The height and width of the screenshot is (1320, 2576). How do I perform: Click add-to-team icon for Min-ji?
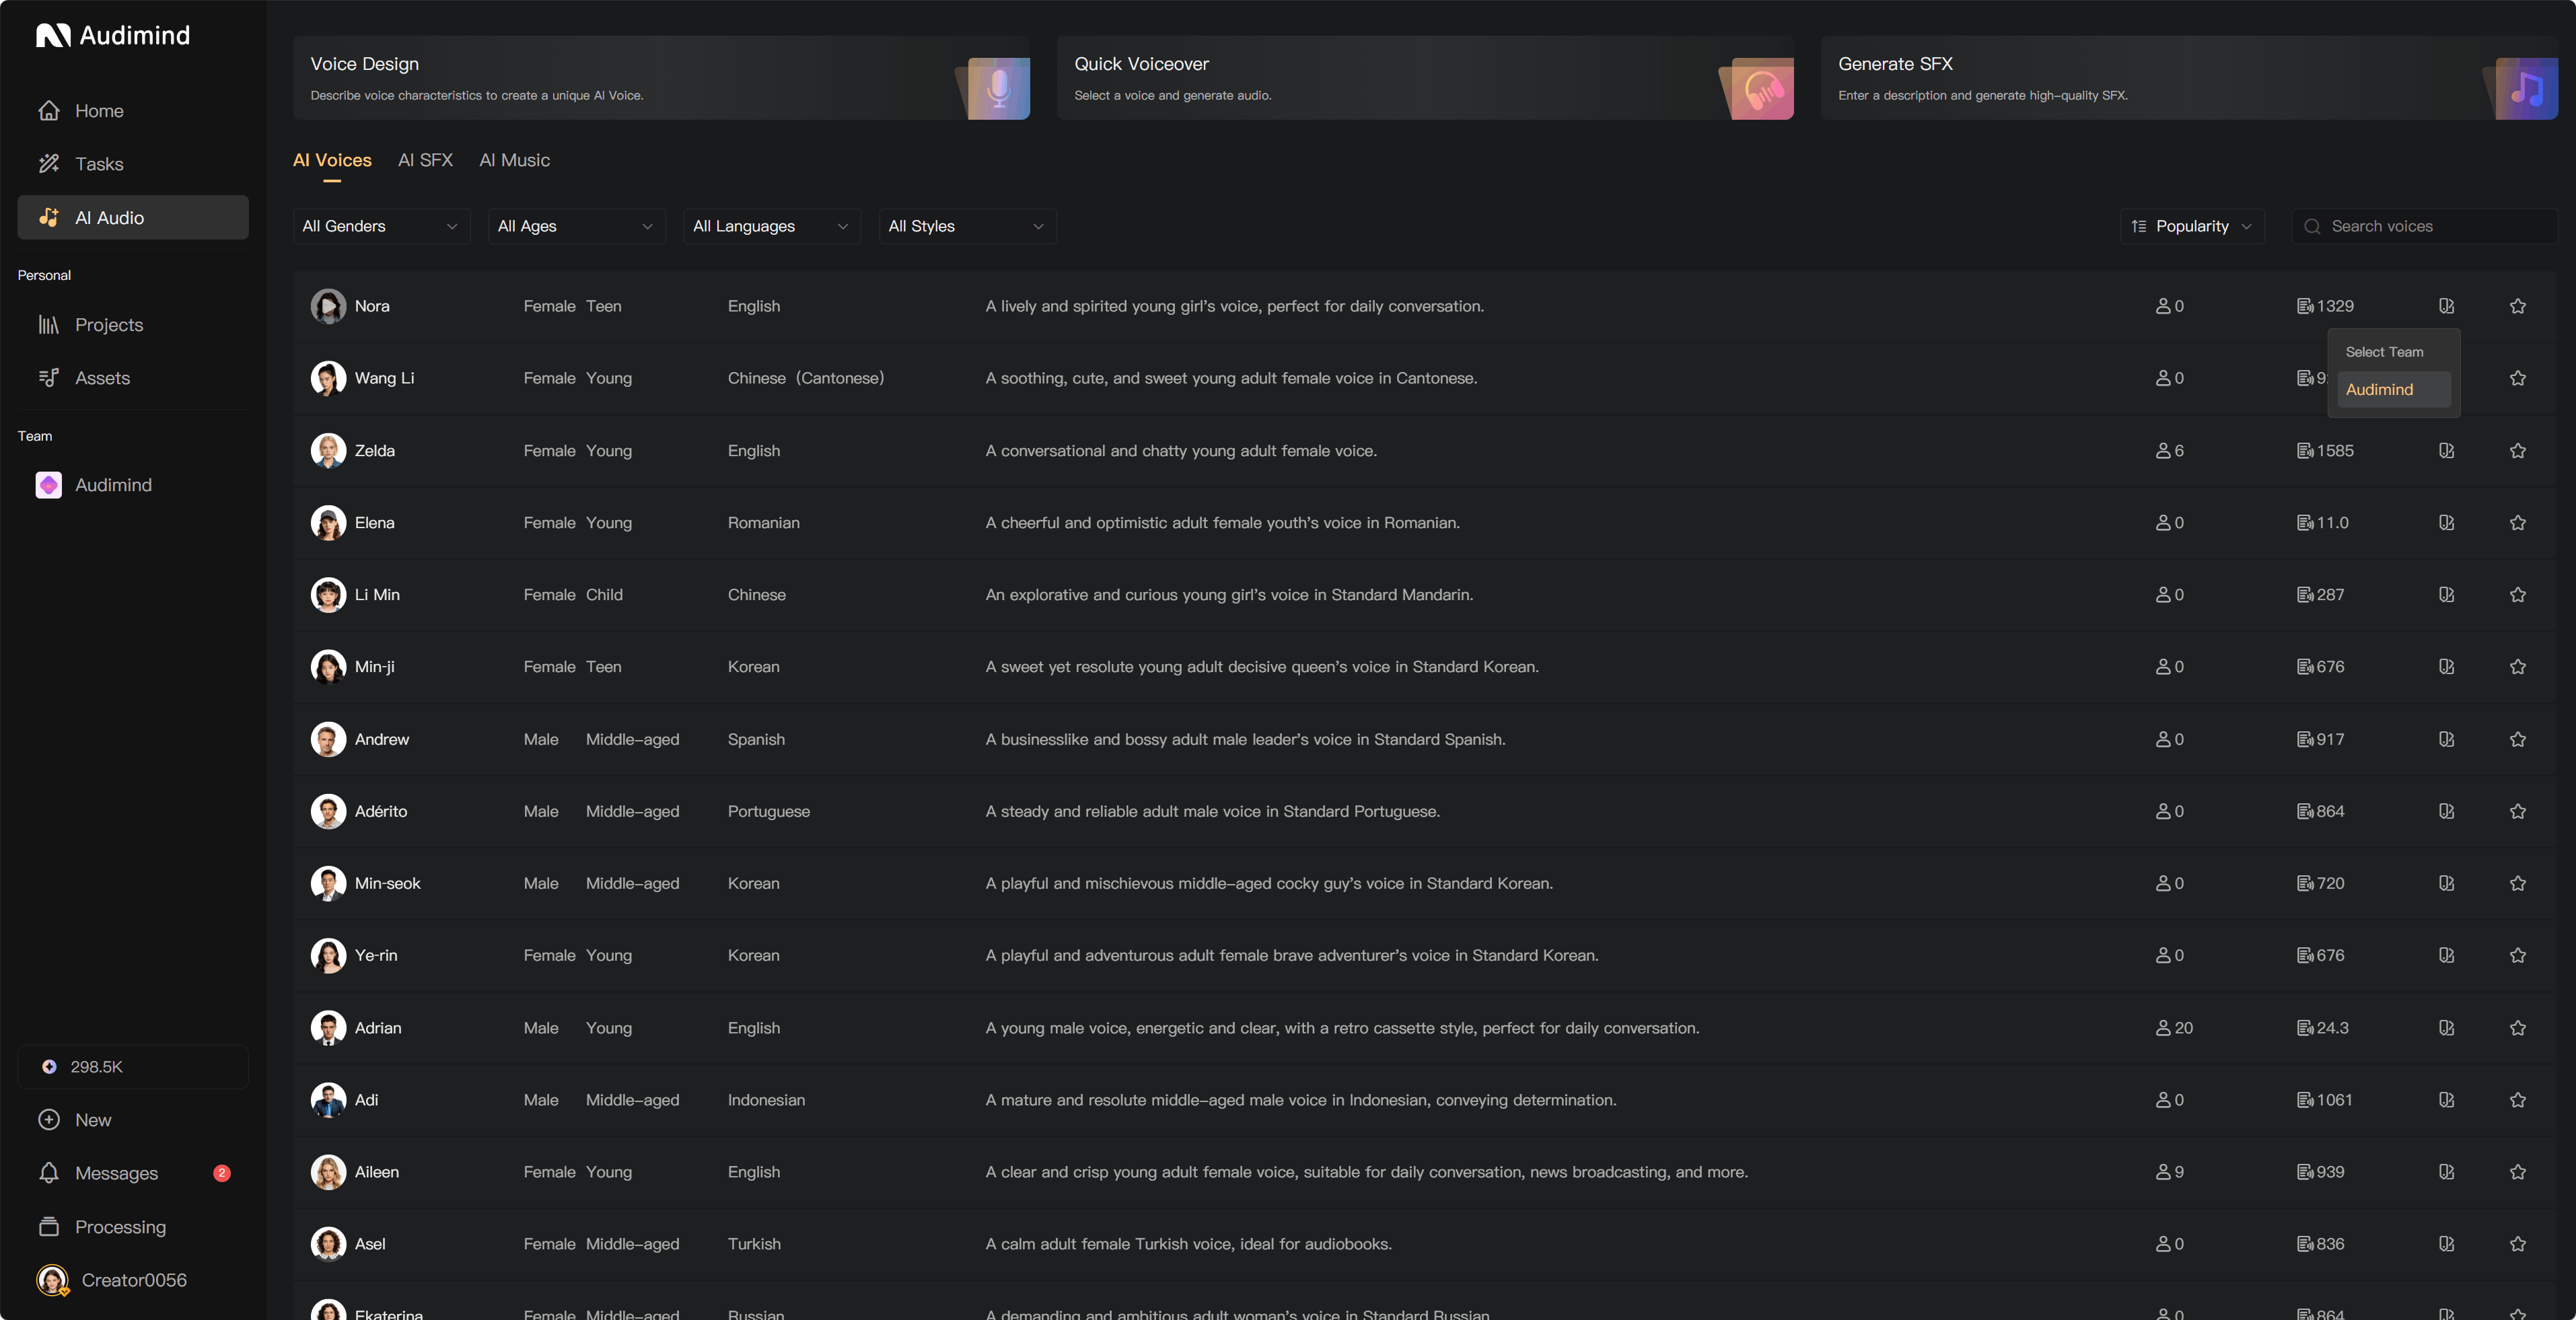coord(2446,667)
